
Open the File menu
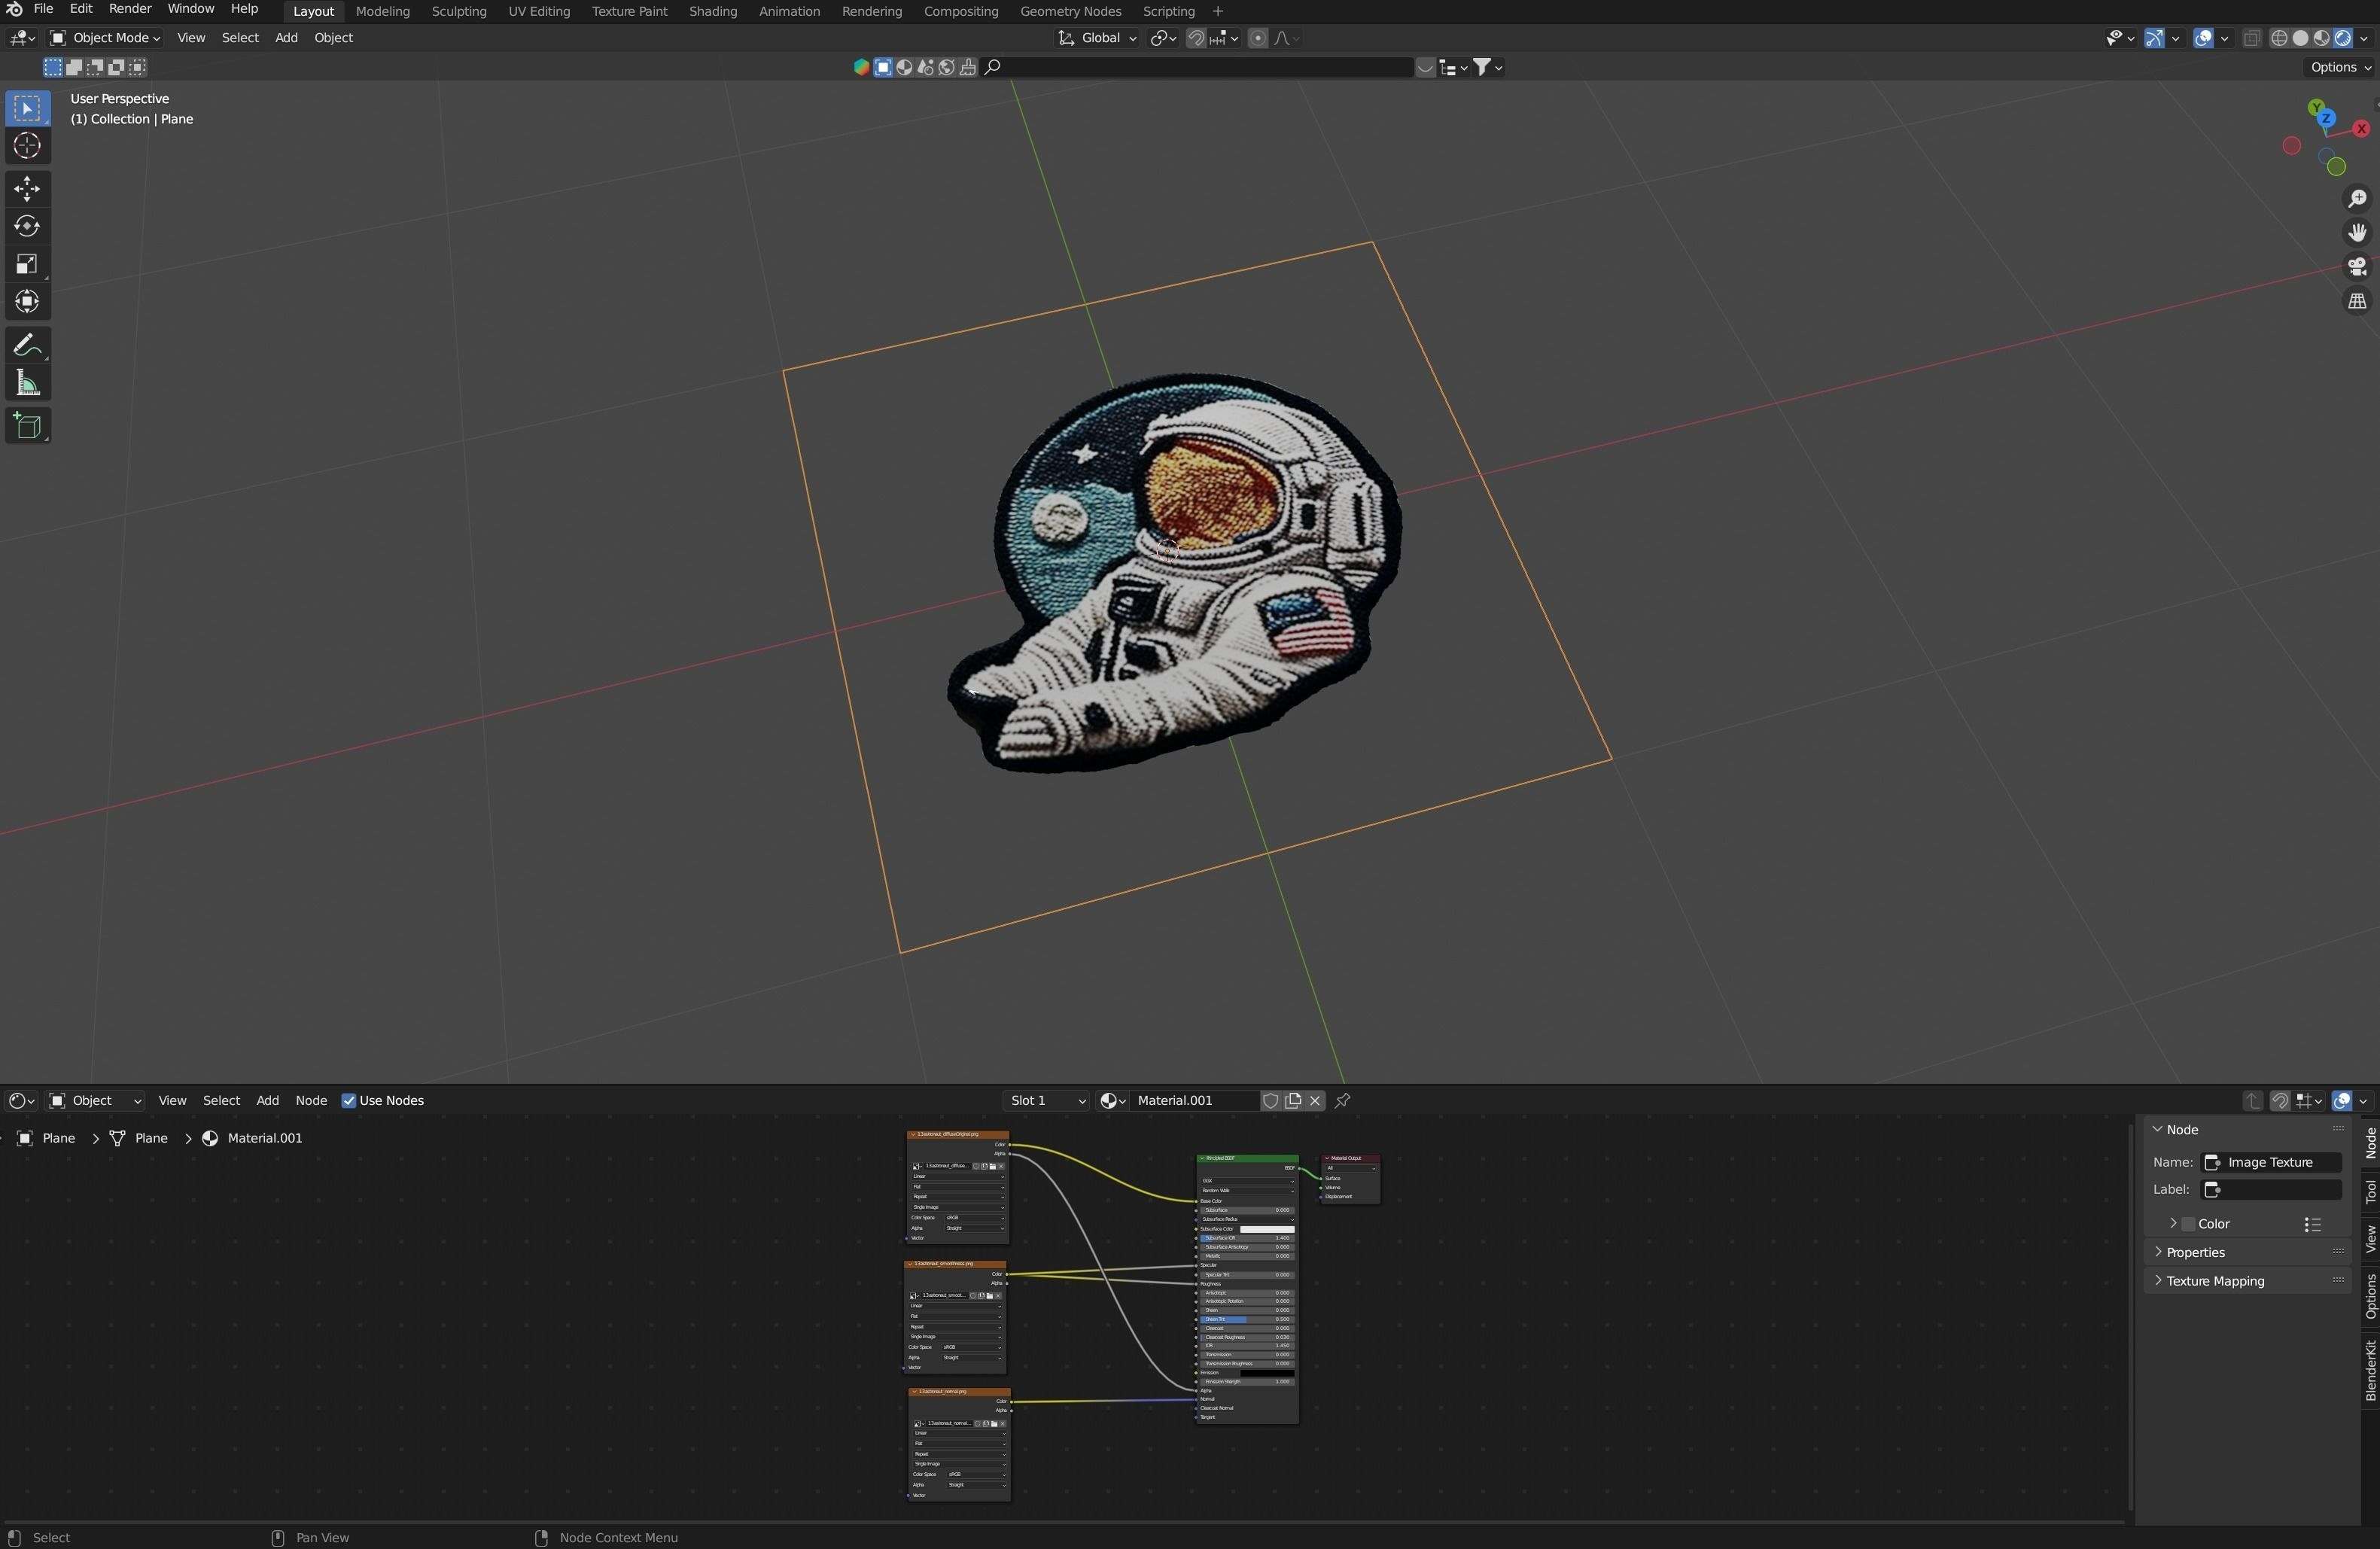click(43, 9)
